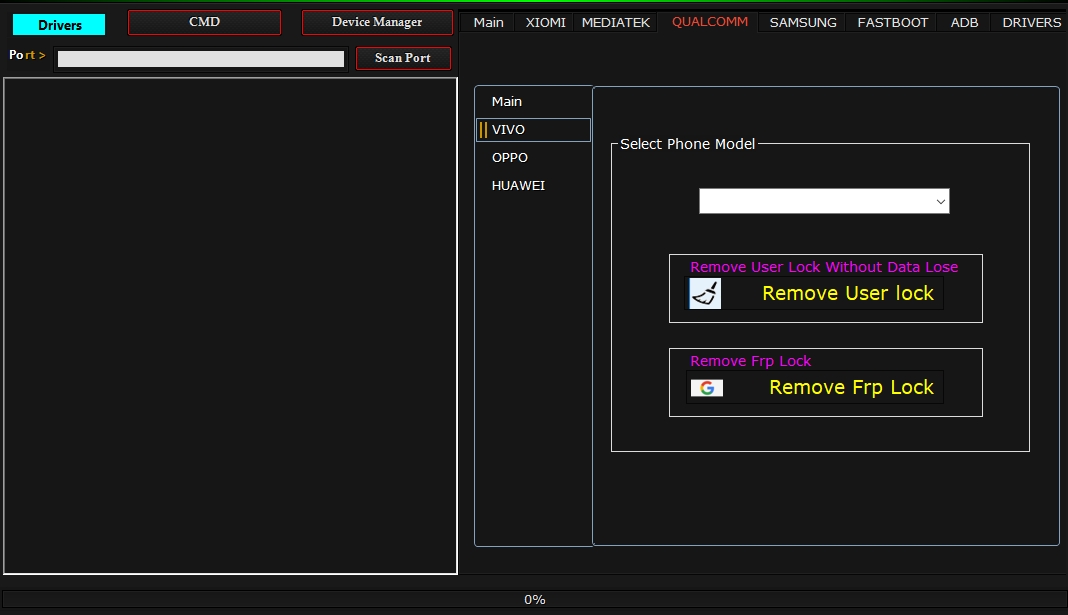
Task: Click the 'Remove User Lock Without Data Lose' label
Action: [x=824, y=267]
